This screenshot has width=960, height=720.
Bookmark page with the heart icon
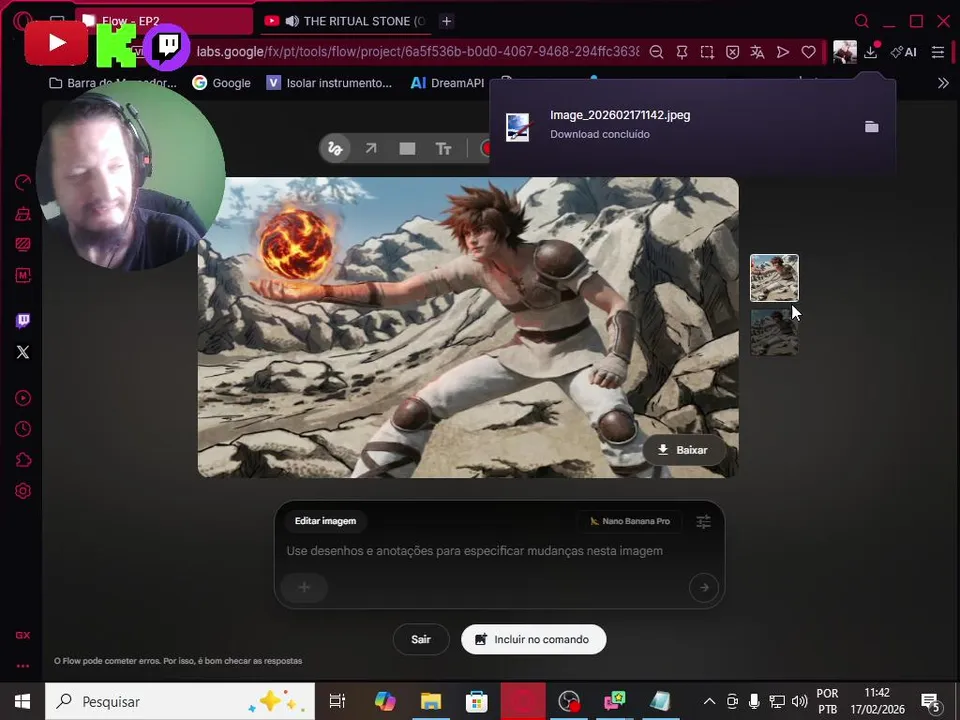point(808,52)
